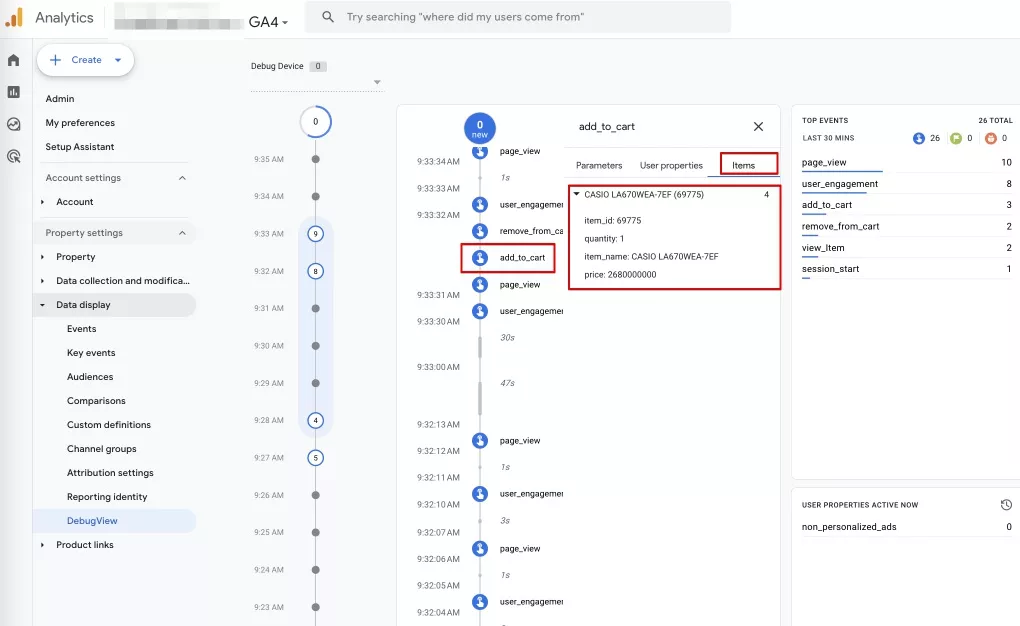Click the item_id: 69775 value

coord(613,221)
